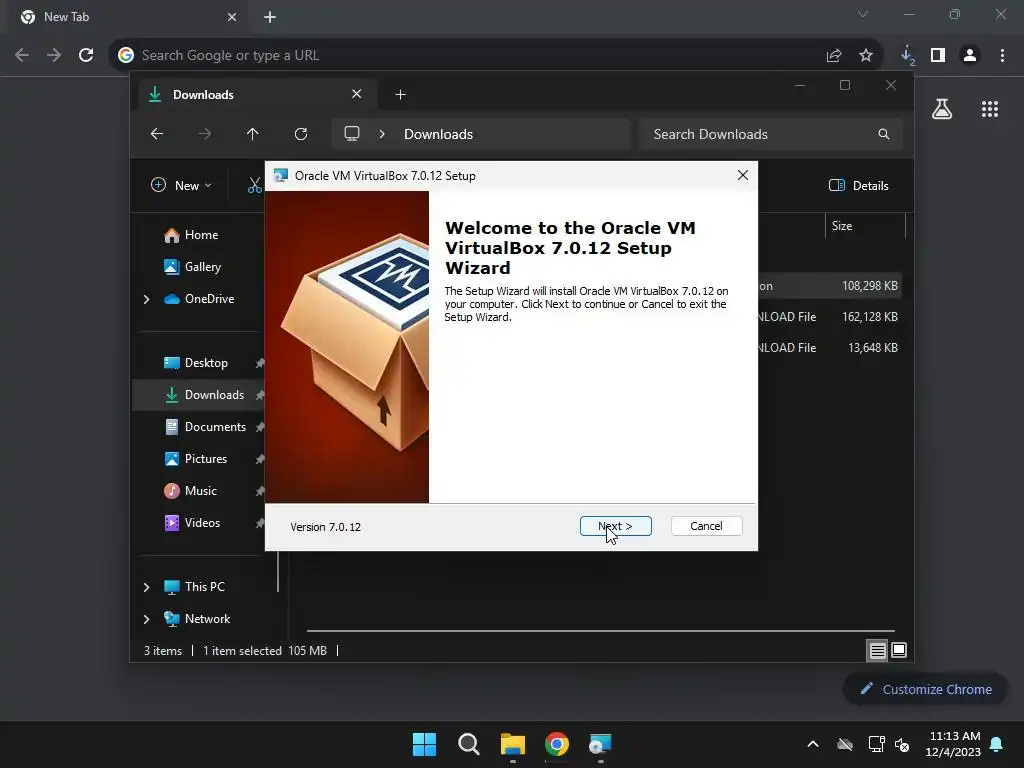Open Google apps grid

[990, 109]
